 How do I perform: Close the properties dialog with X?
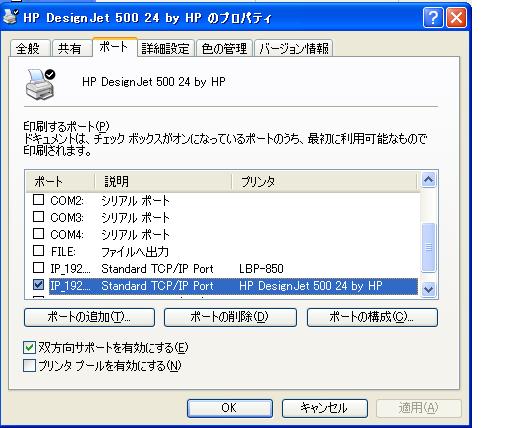pyautogui.click(x=456, y=18)
